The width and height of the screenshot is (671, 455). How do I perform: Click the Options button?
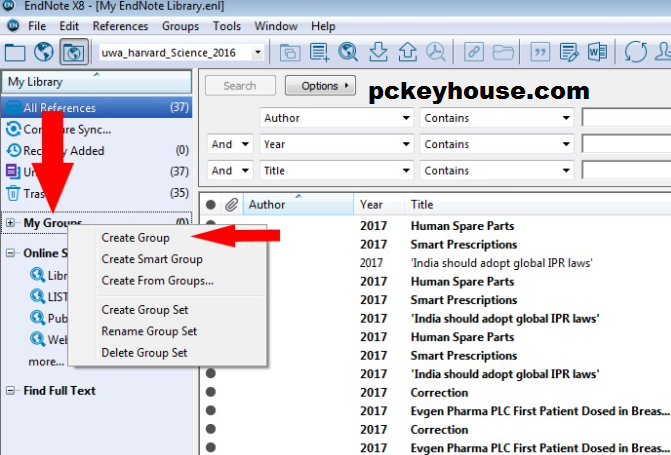[x=320, y=86]
